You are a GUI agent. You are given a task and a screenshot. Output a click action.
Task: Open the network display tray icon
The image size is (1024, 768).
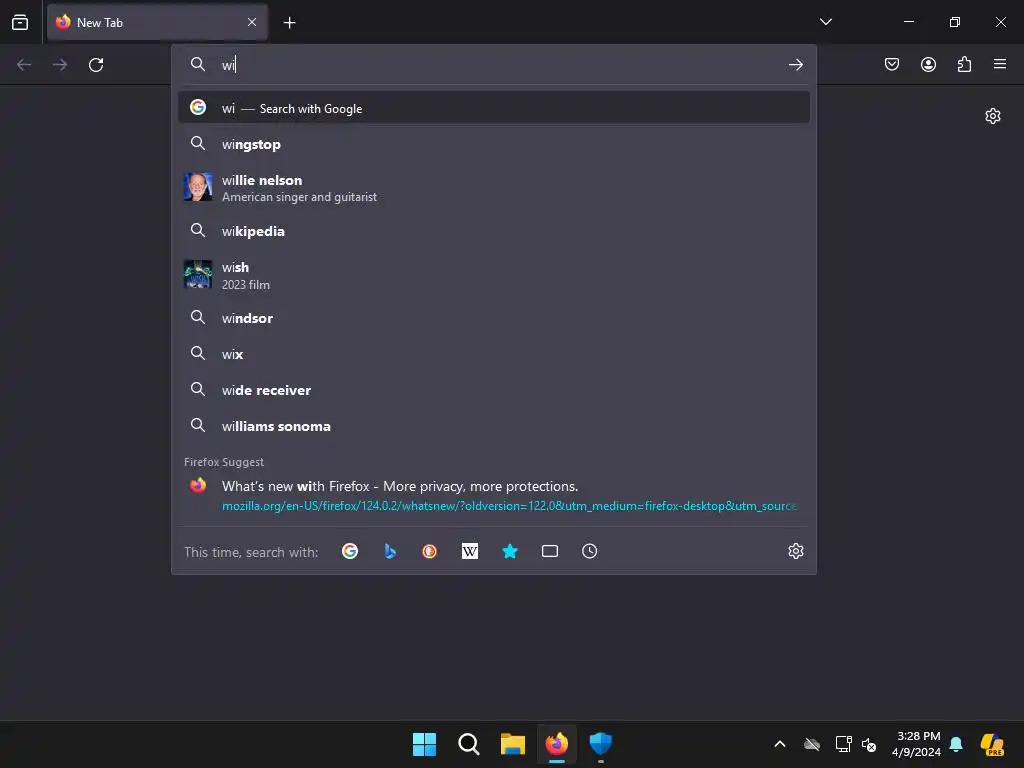[843, 744]
